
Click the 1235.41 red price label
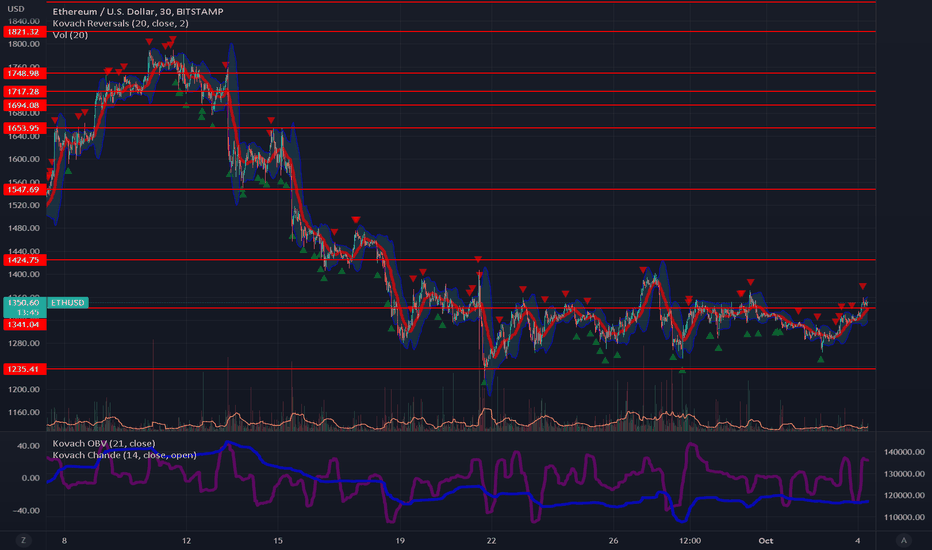point(24,369)
